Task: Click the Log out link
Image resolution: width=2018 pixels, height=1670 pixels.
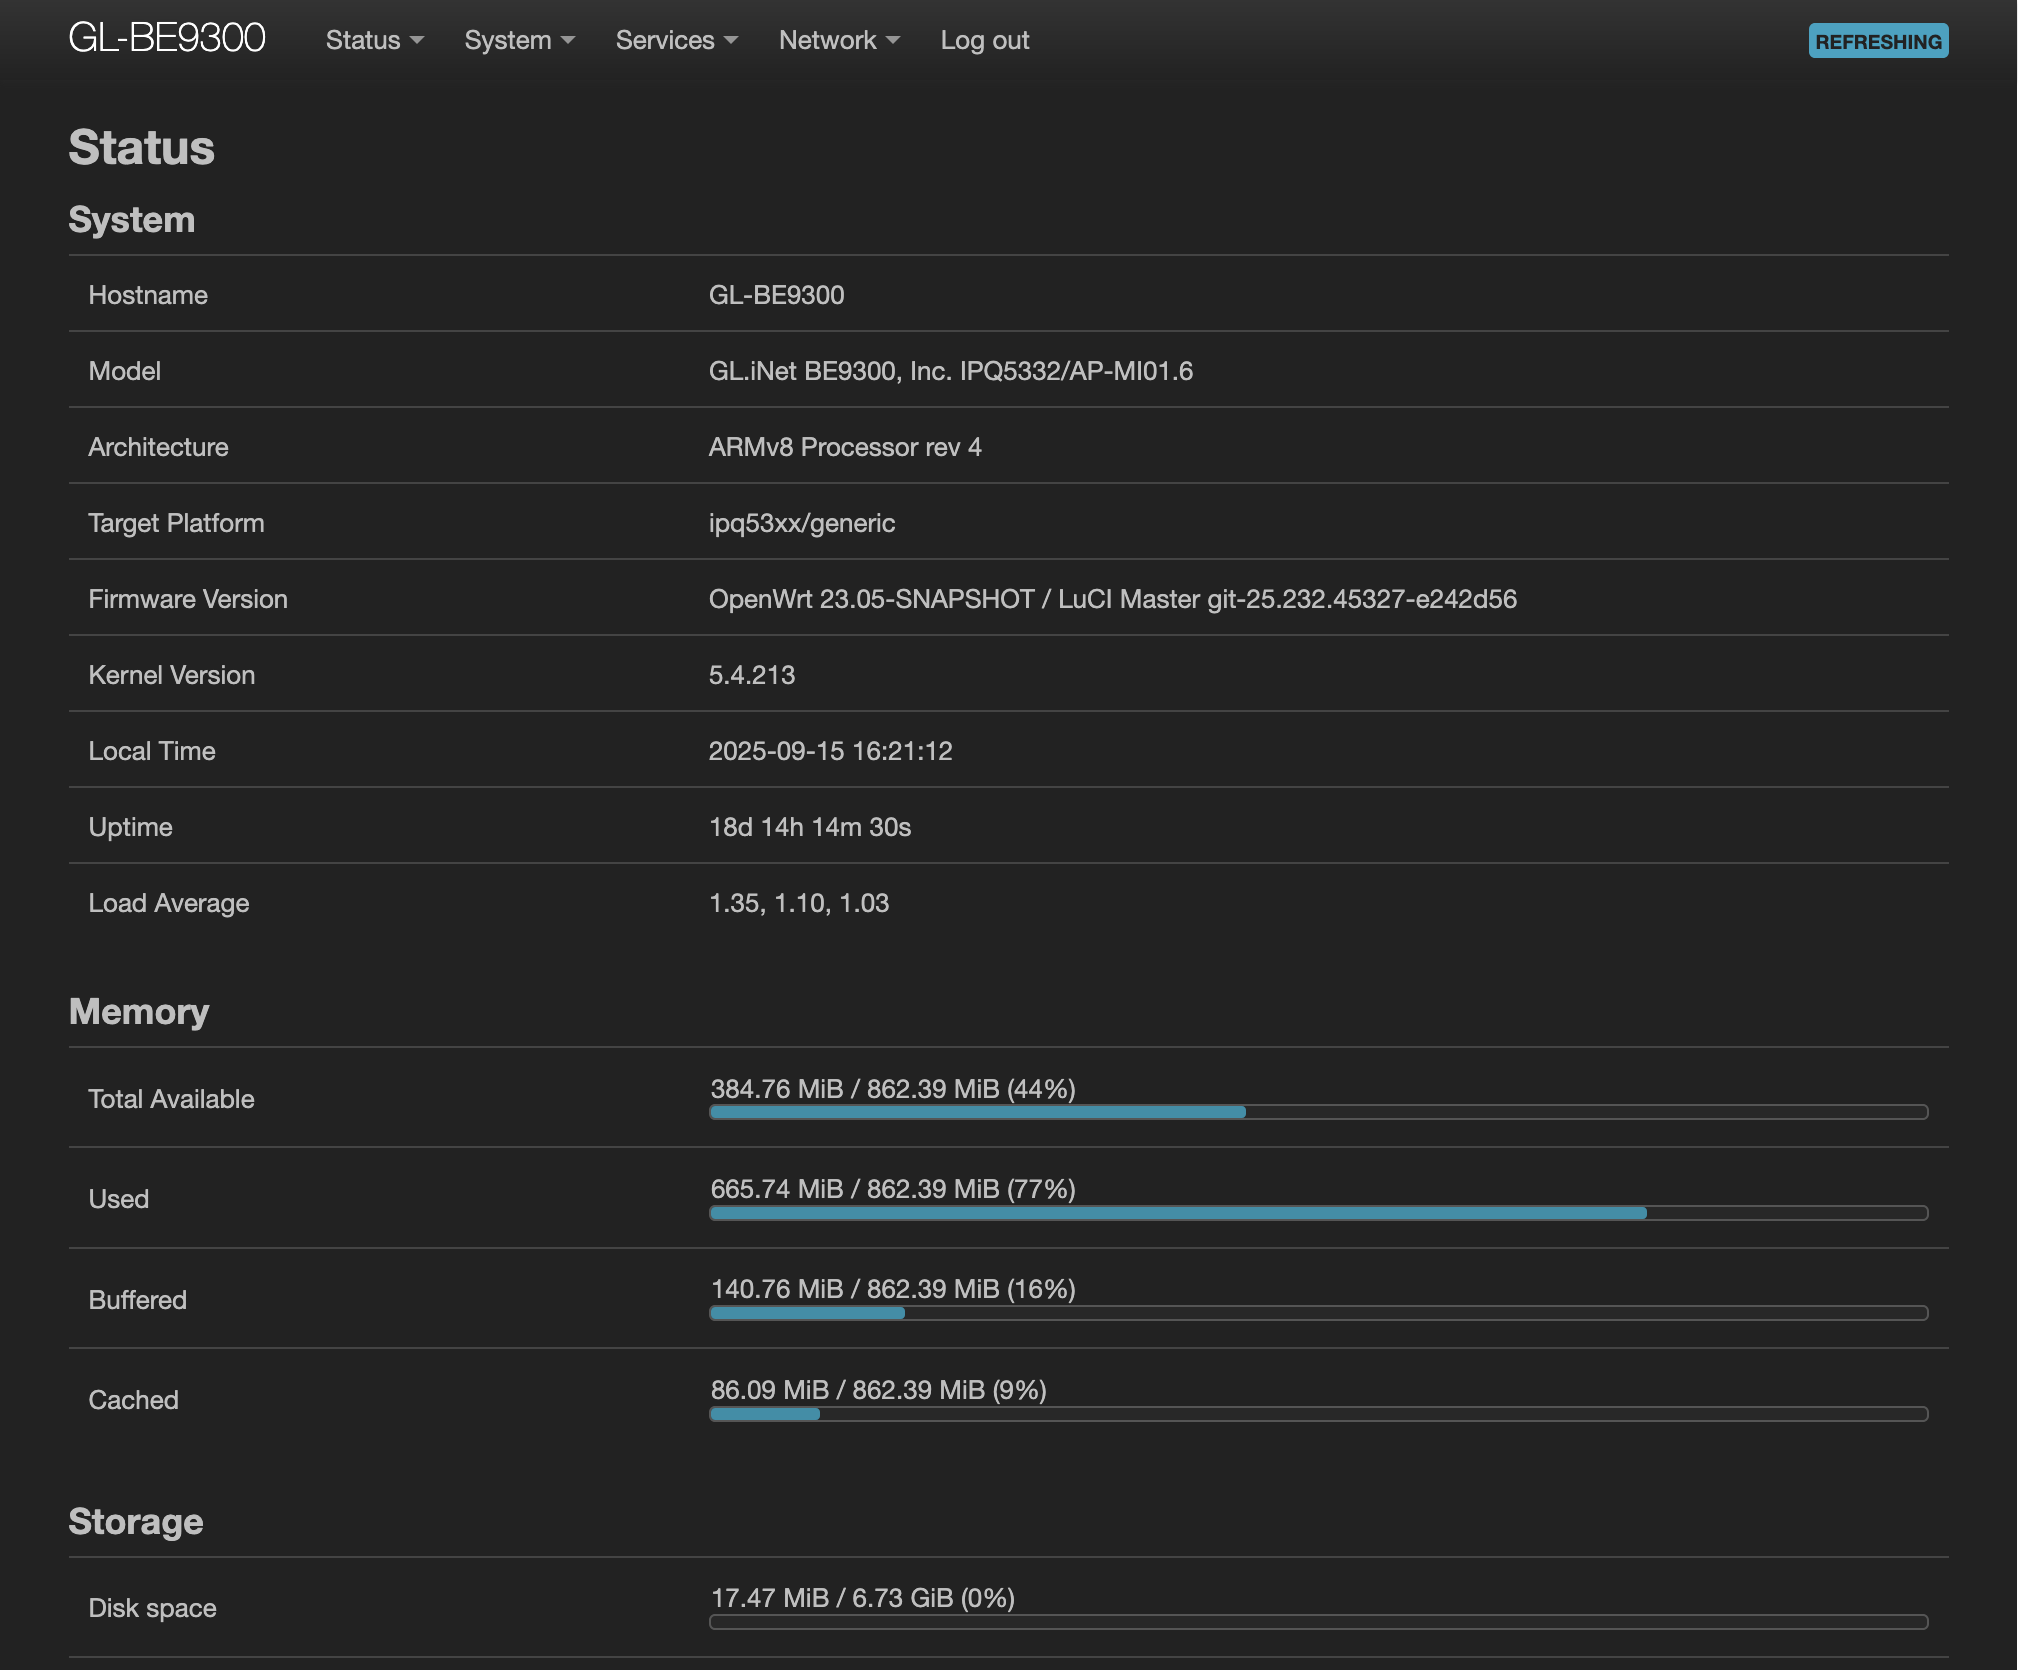Action: [x=984, y=40]
